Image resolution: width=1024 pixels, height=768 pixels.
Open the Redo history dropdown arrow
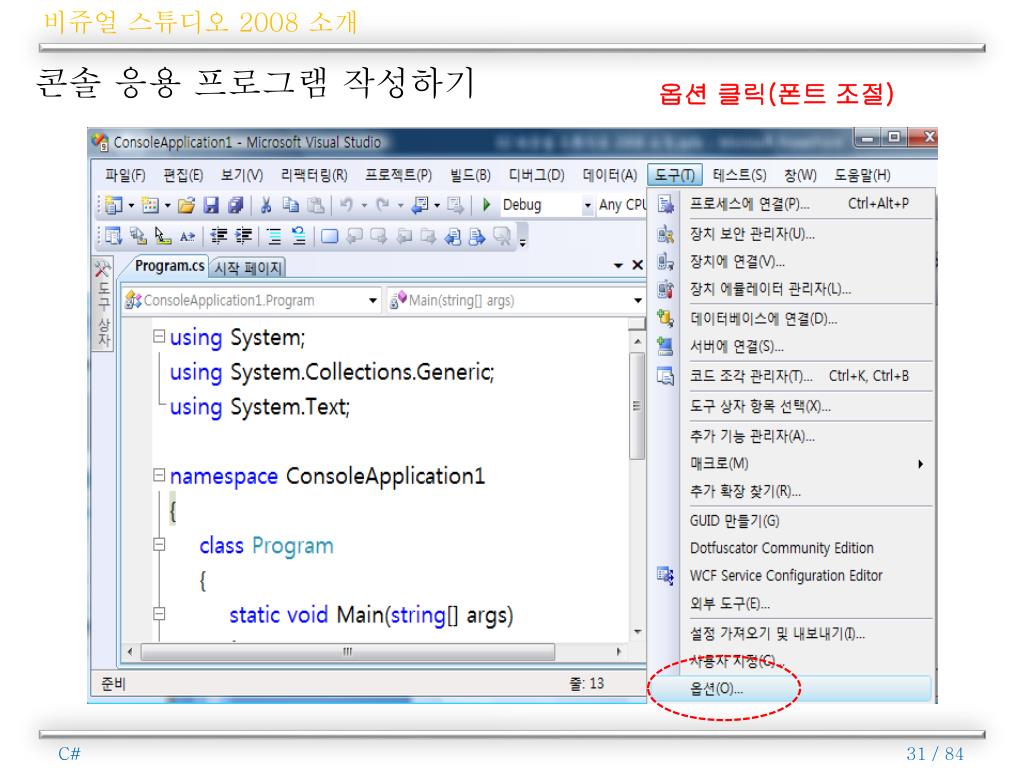click(x=400, y=205)
